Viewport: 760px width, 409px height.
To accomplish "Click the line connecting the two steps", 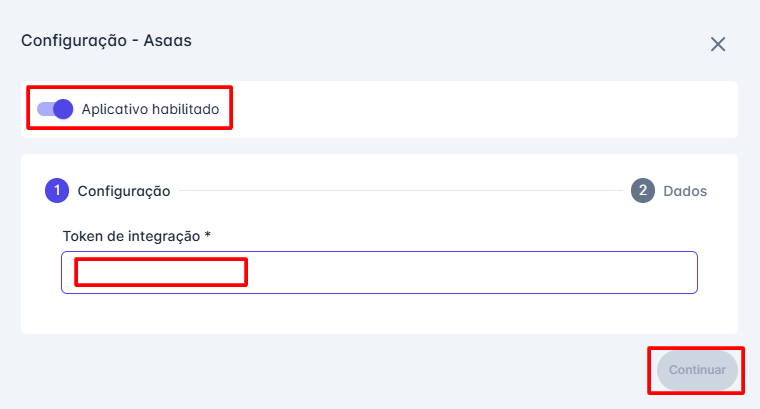I will pos(400,190).
